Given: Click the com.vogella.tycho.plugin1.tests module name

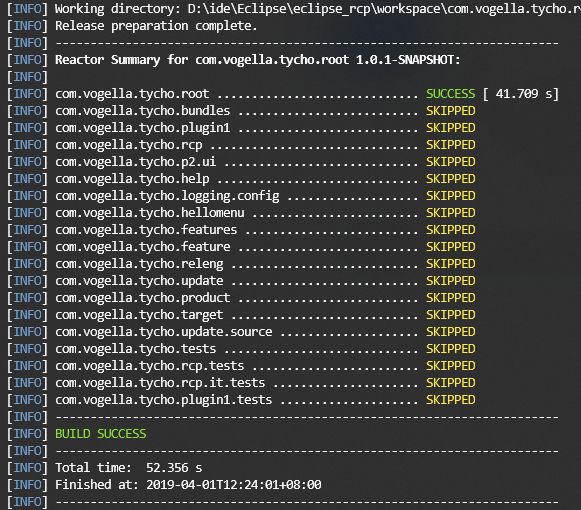Looking at the screenshot, I should 164,400.
